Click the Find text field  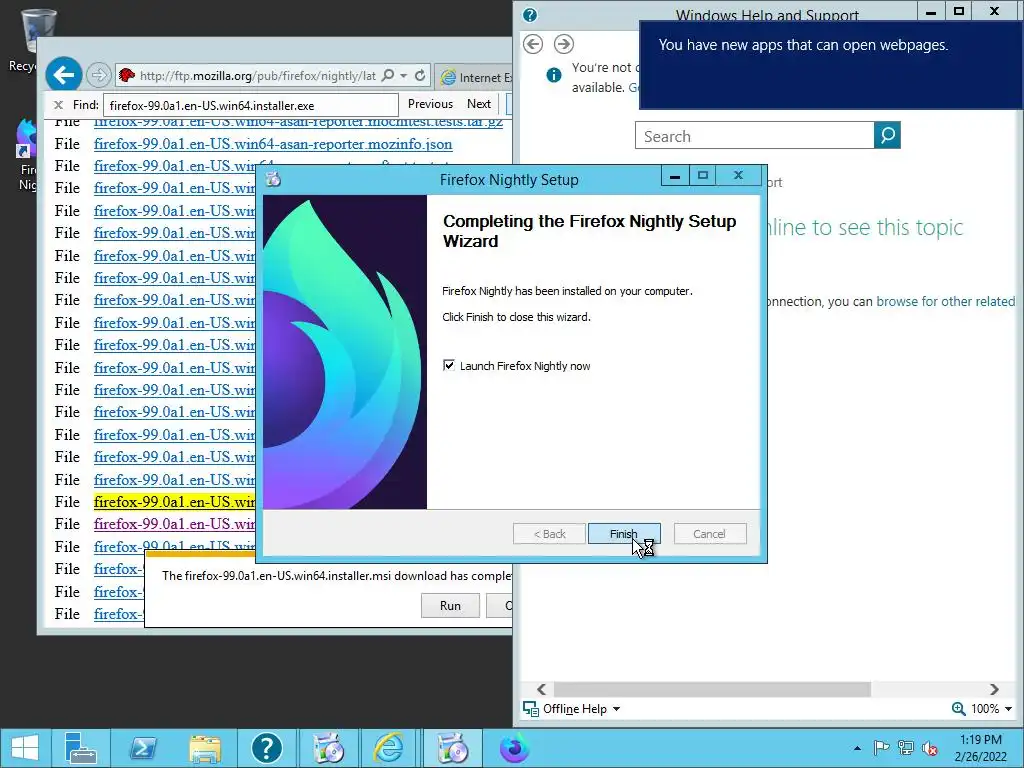(251, 105)
